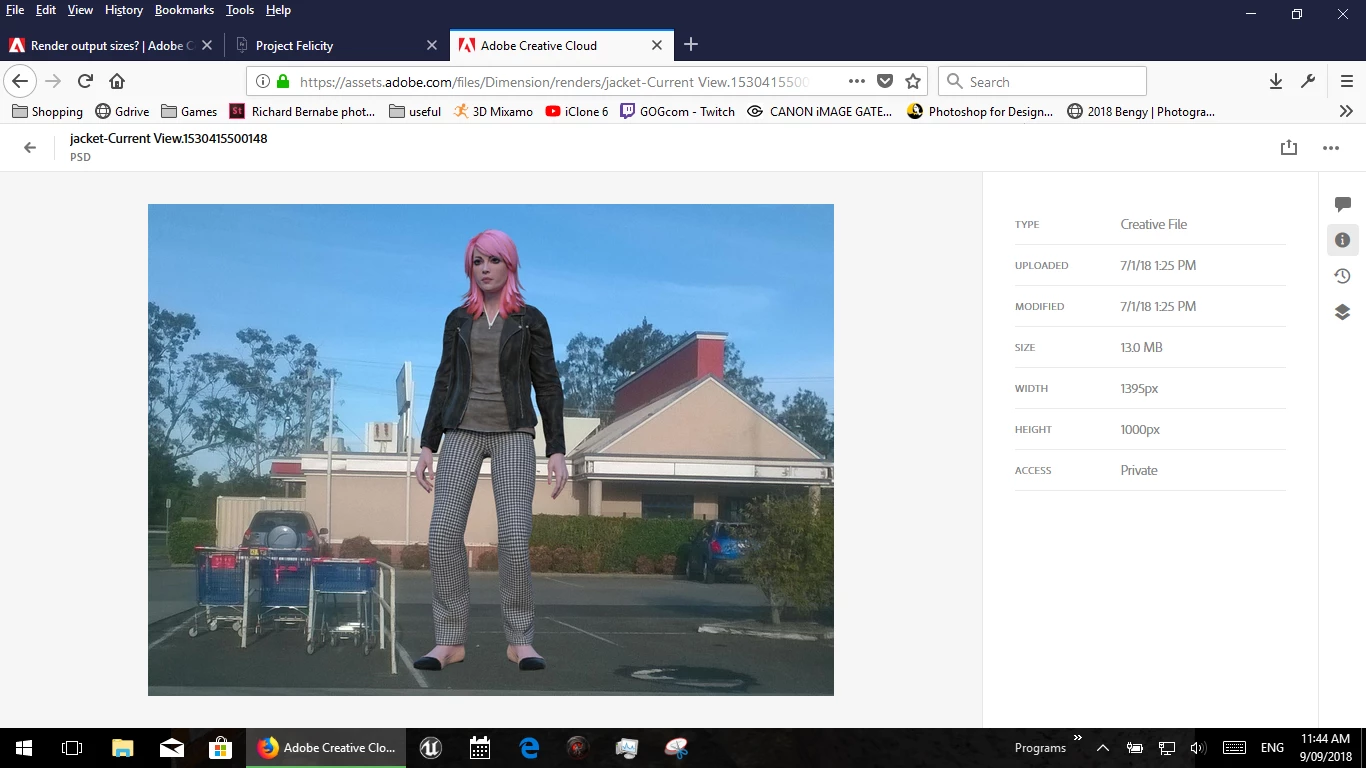Reload the current page
The width and height of the screenshot is (1366, 768).
pyautogui.click(x=85, y=81)
